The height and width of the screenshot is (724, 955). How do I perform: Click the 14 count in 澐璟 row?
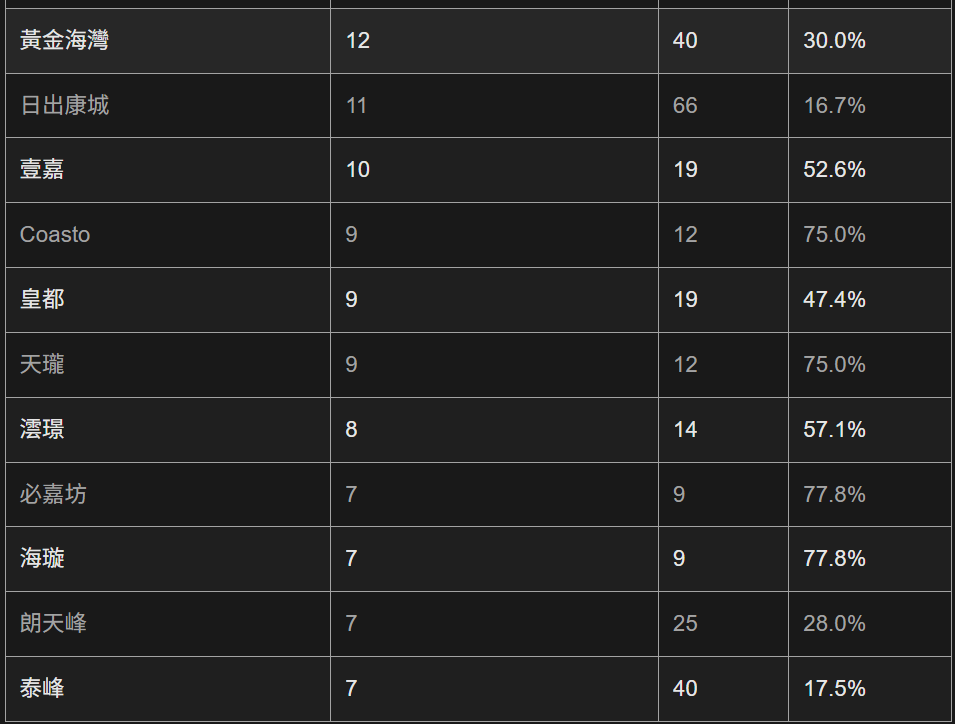pyautogui.click(x=685, y=430)
